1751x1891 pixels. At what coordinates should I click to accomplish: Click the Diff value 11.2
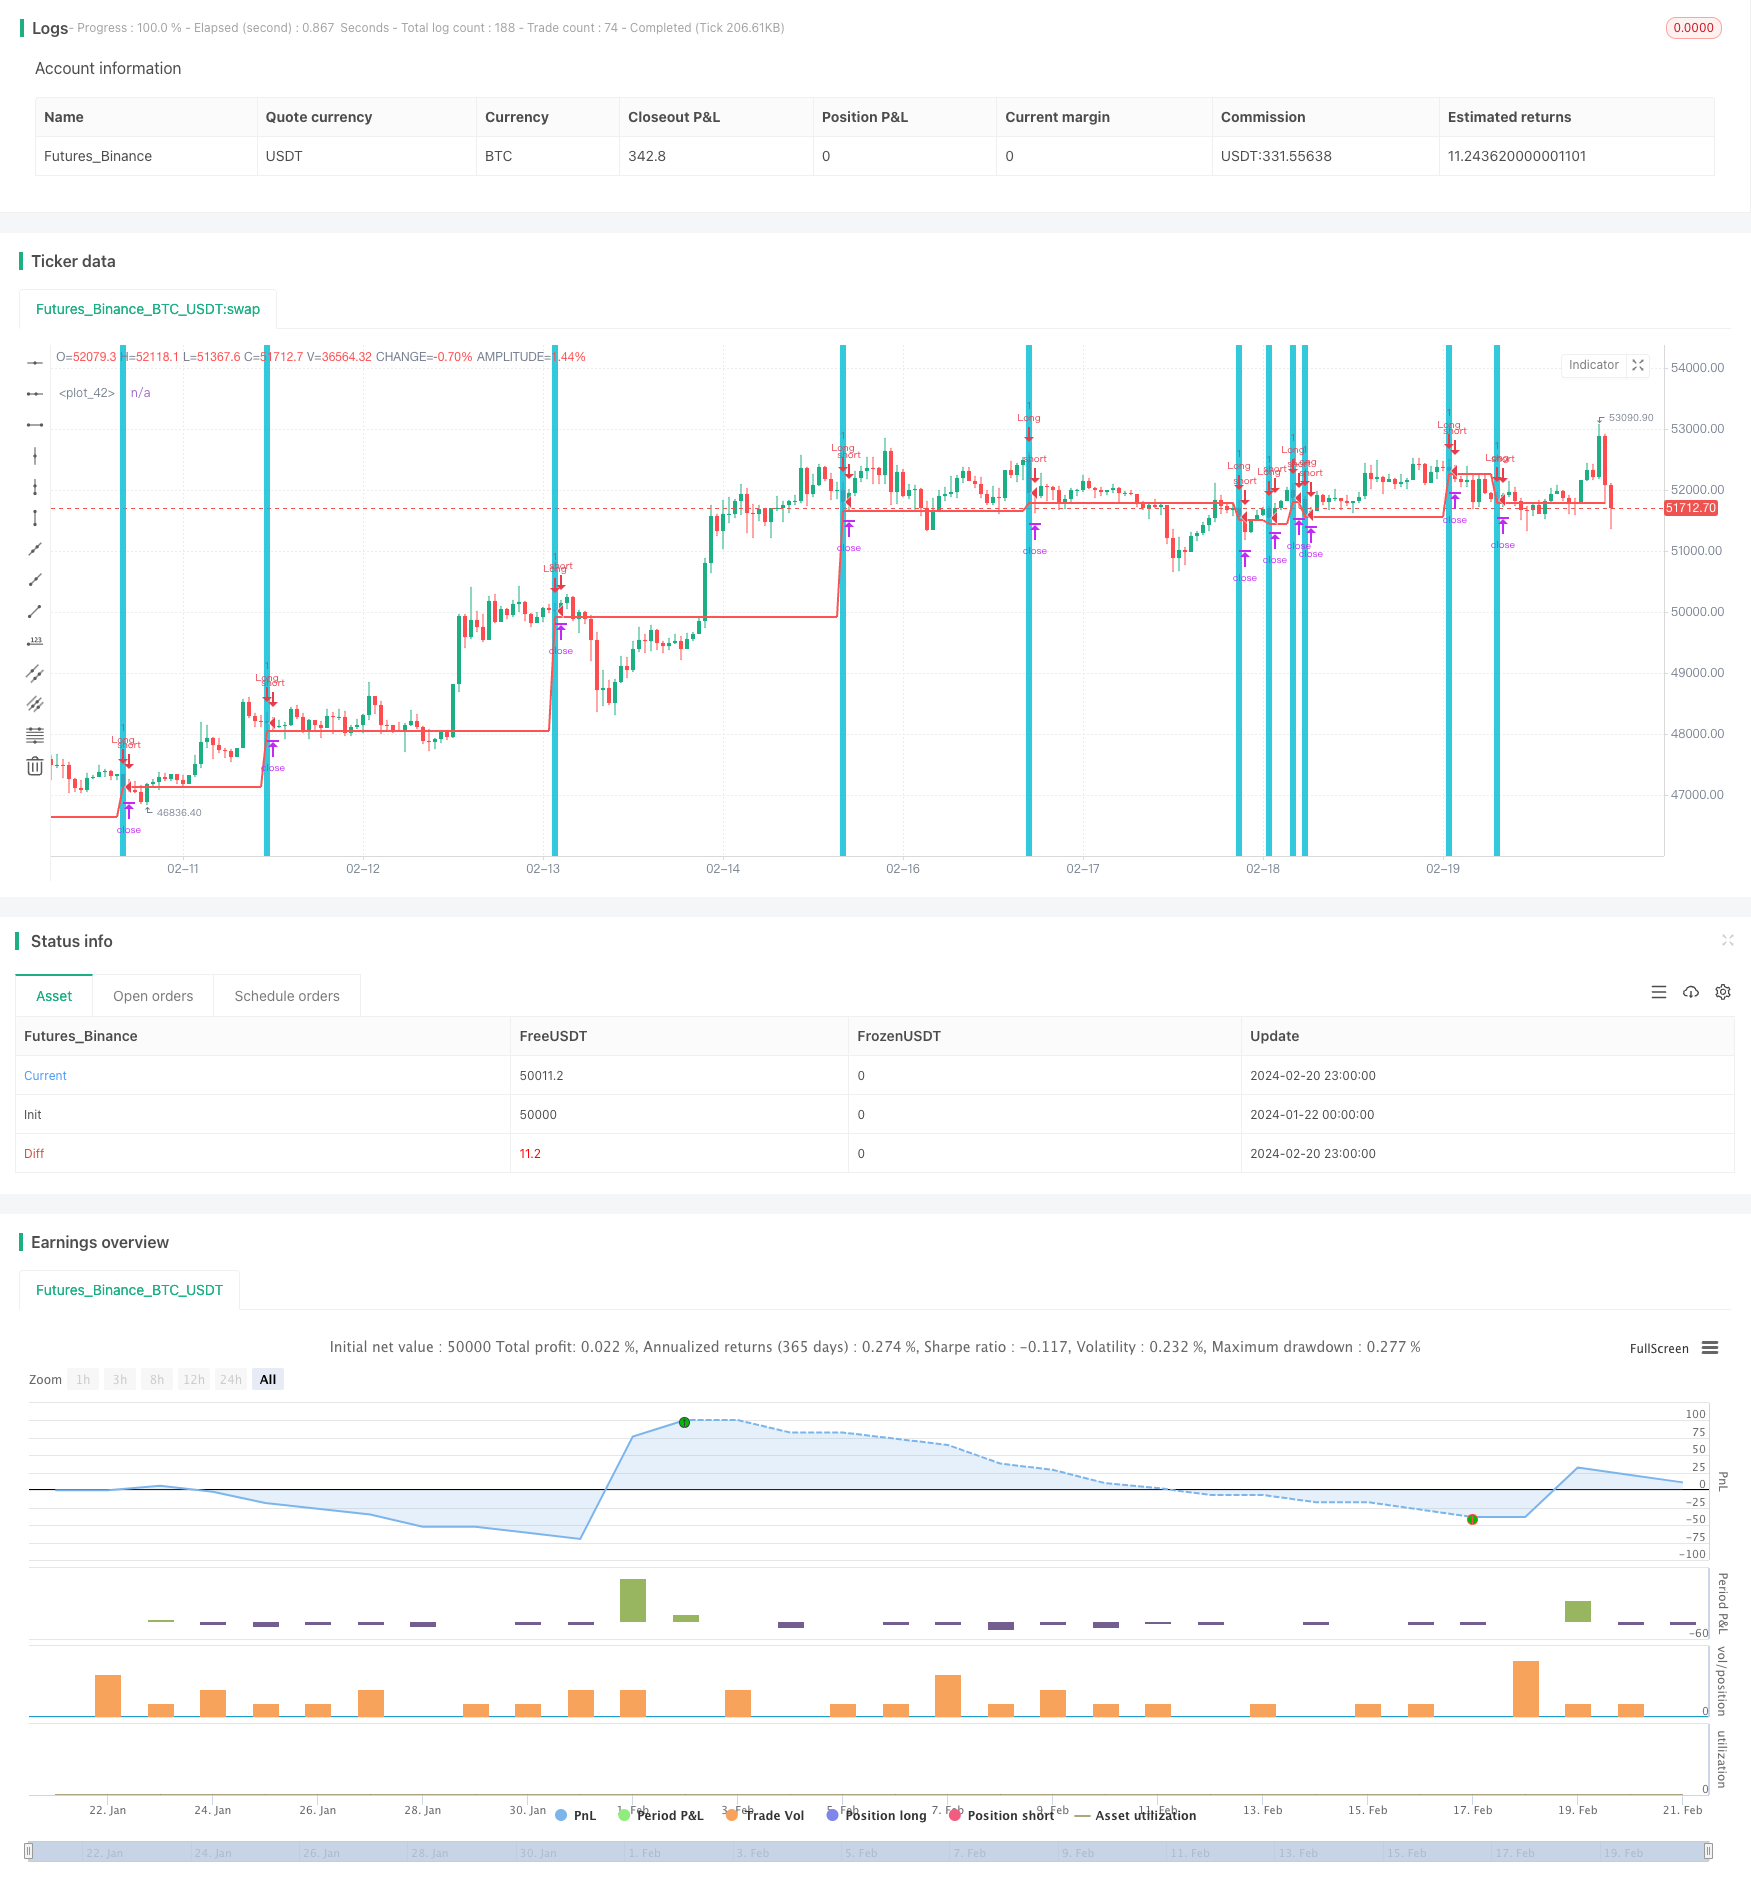pyautogui.click(x=530, y=1153)
